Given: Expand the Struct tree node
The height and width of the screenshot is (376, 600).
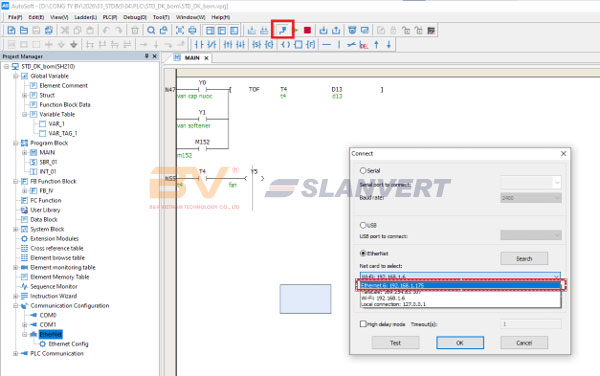Looking at the screenshot, I should (x=25, y=95).
